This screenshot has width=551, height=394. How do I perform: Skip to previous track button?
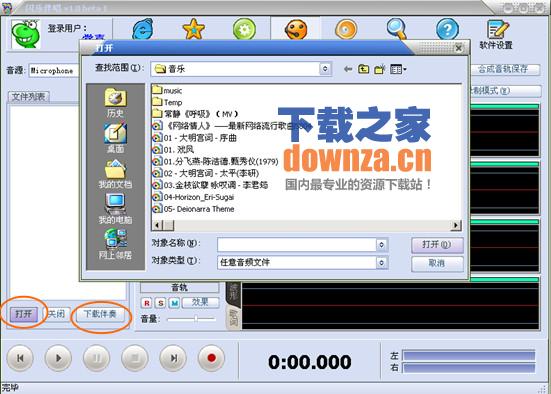20,358
